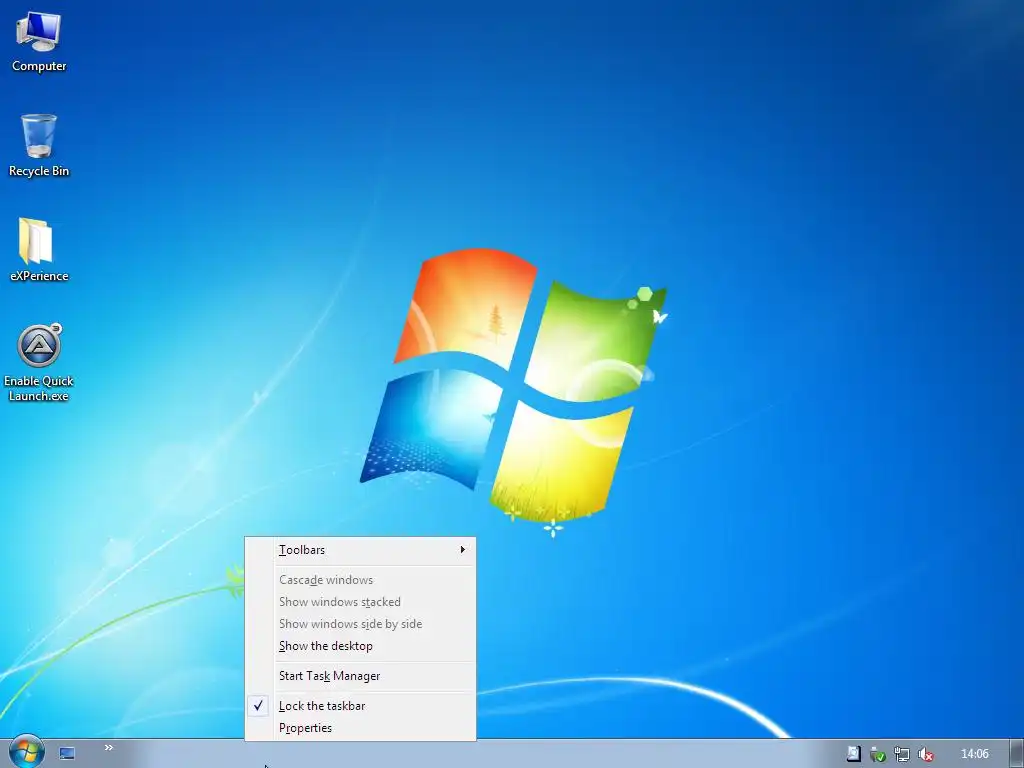Choose Show the desktop in context menu
This screenshot has height=768, width=1024.
[x=360, y=646]
